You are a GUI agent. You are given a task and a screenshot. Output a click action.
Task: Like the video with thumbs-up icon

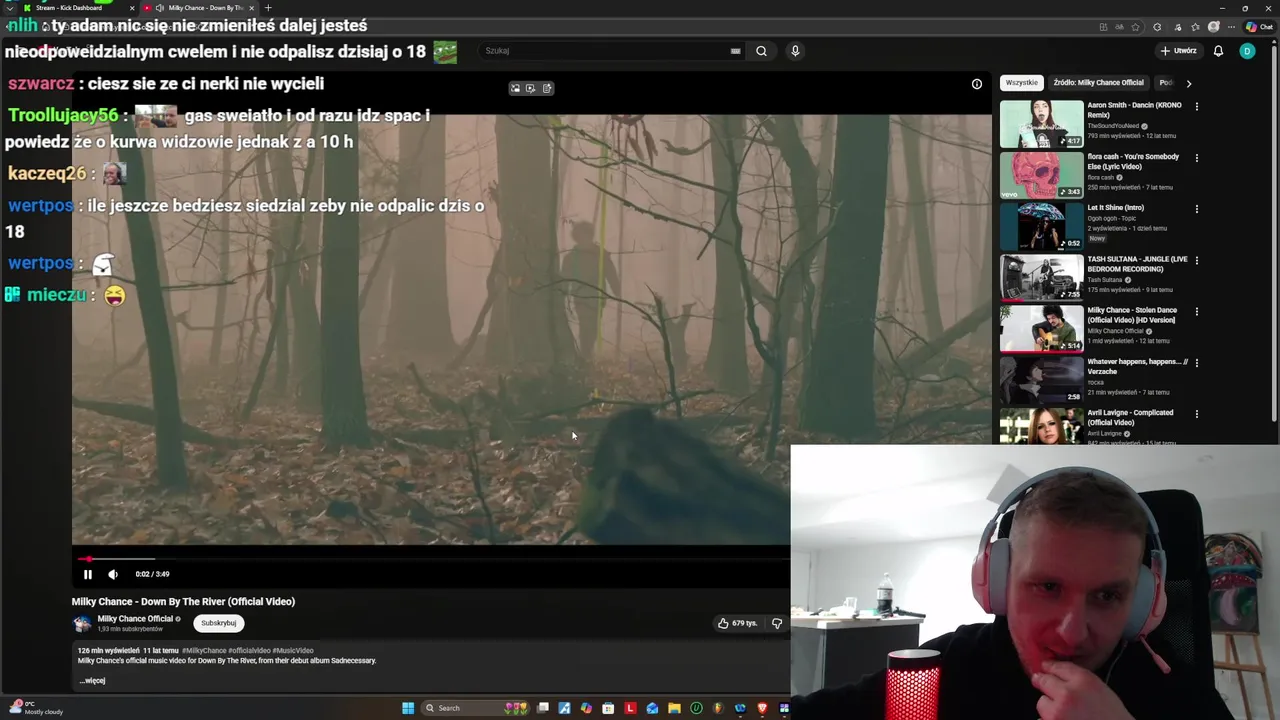coord(723,623)
